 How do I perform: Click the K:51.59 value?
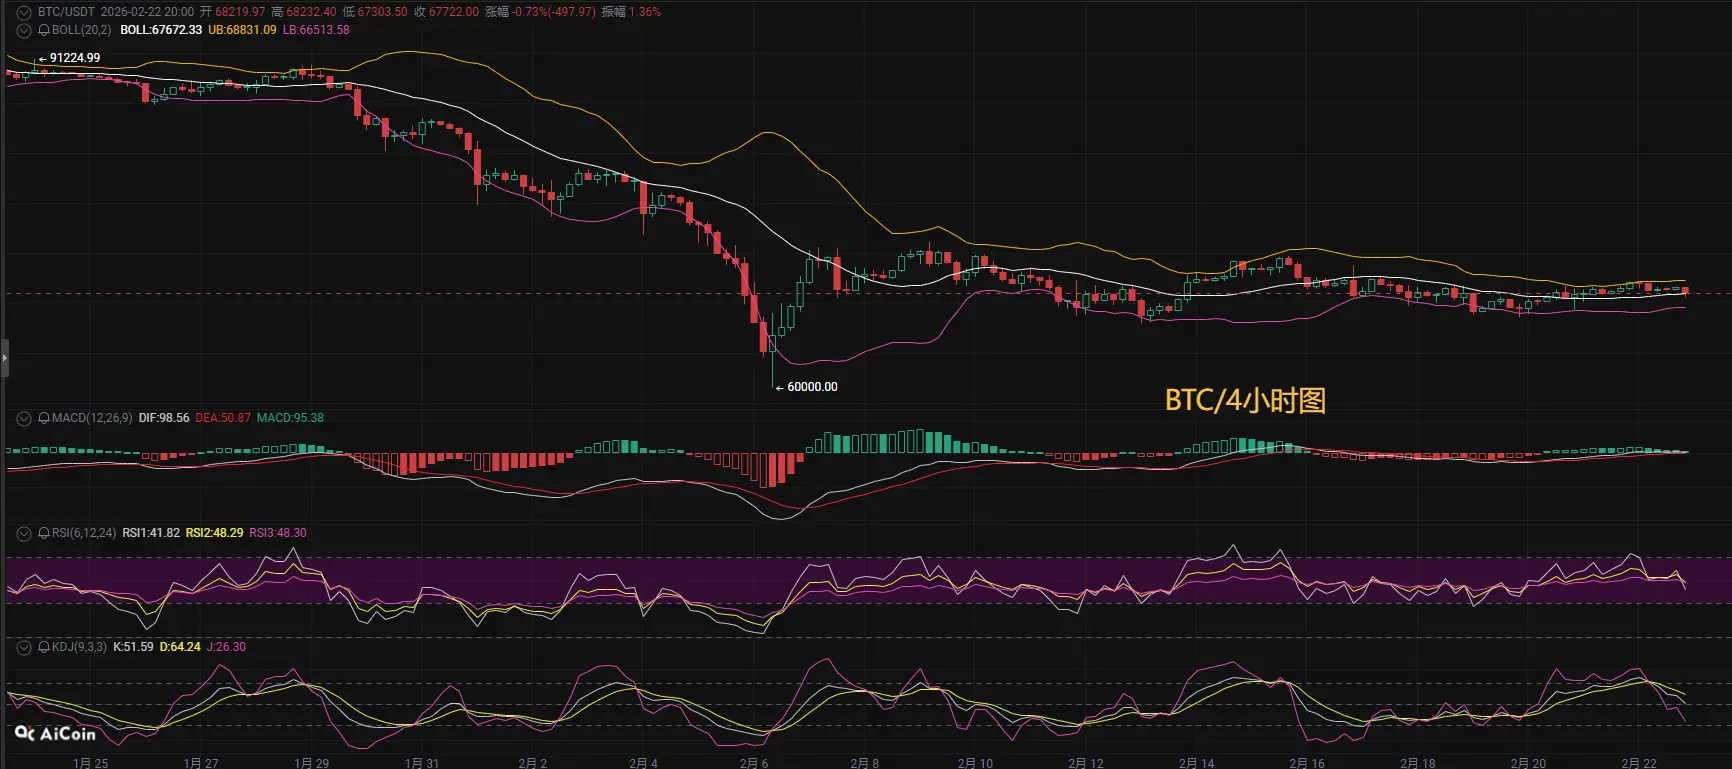click(x=133, y=647)
